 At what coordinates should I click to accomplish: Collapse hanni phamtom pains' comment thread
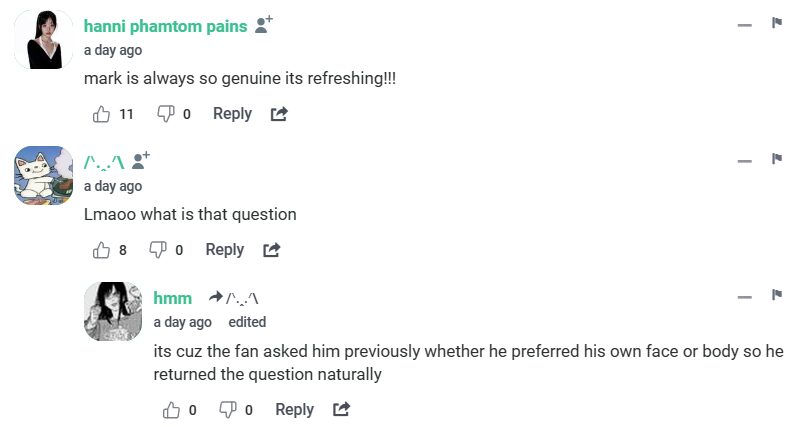[x=744, y=24]
